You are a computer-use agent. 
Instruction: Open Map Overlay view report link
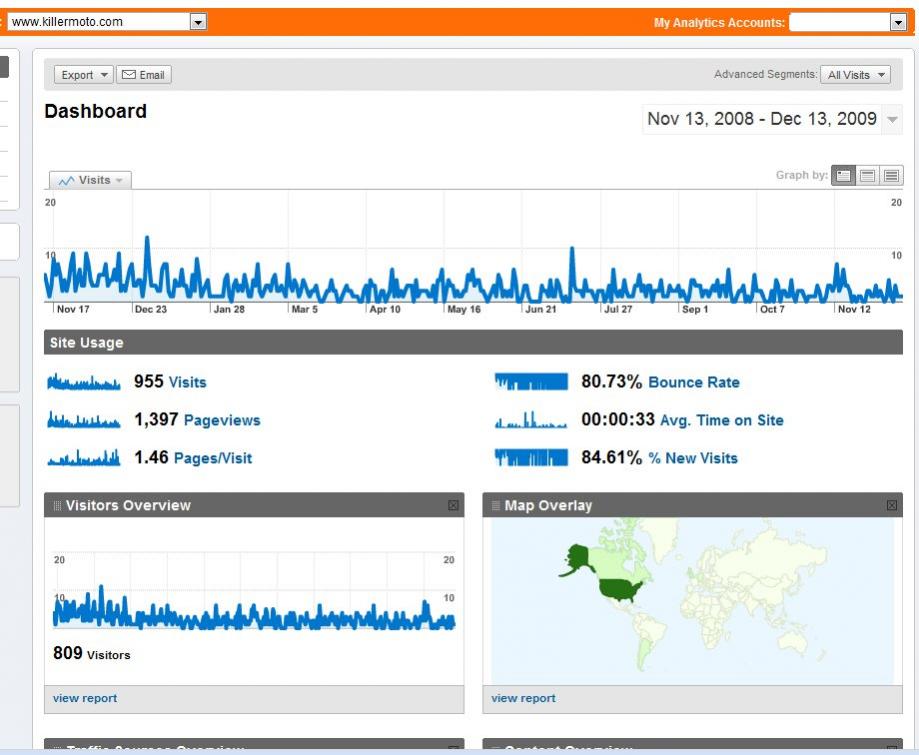tap(523, 699)
